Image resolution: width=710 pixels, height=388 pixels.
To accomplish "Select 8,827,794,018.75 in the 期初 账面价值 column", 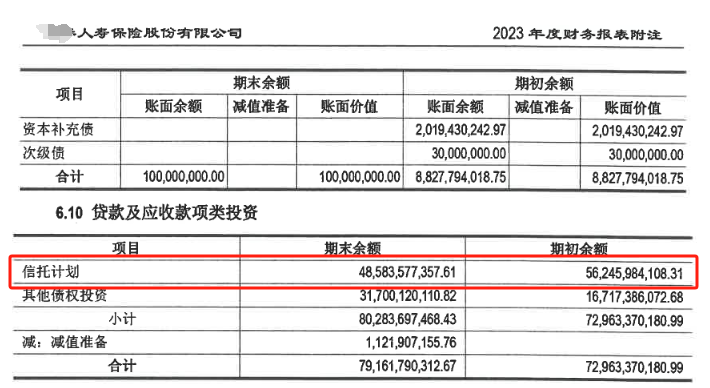I will pyautogui.click(x=638, y=178).
